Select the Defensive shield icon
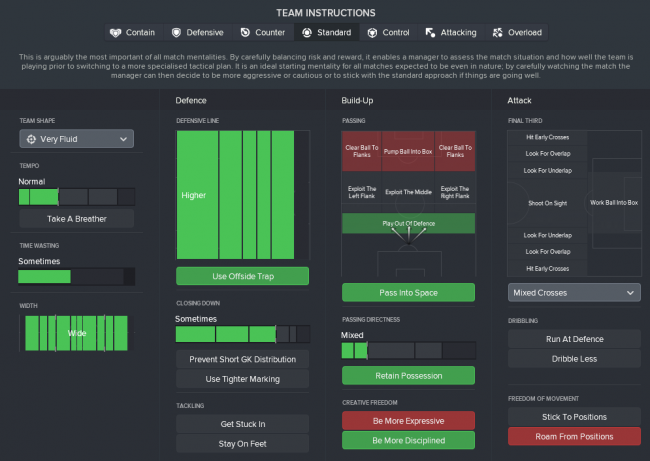This screenshot has width=650, height=461. click(178, 33)
